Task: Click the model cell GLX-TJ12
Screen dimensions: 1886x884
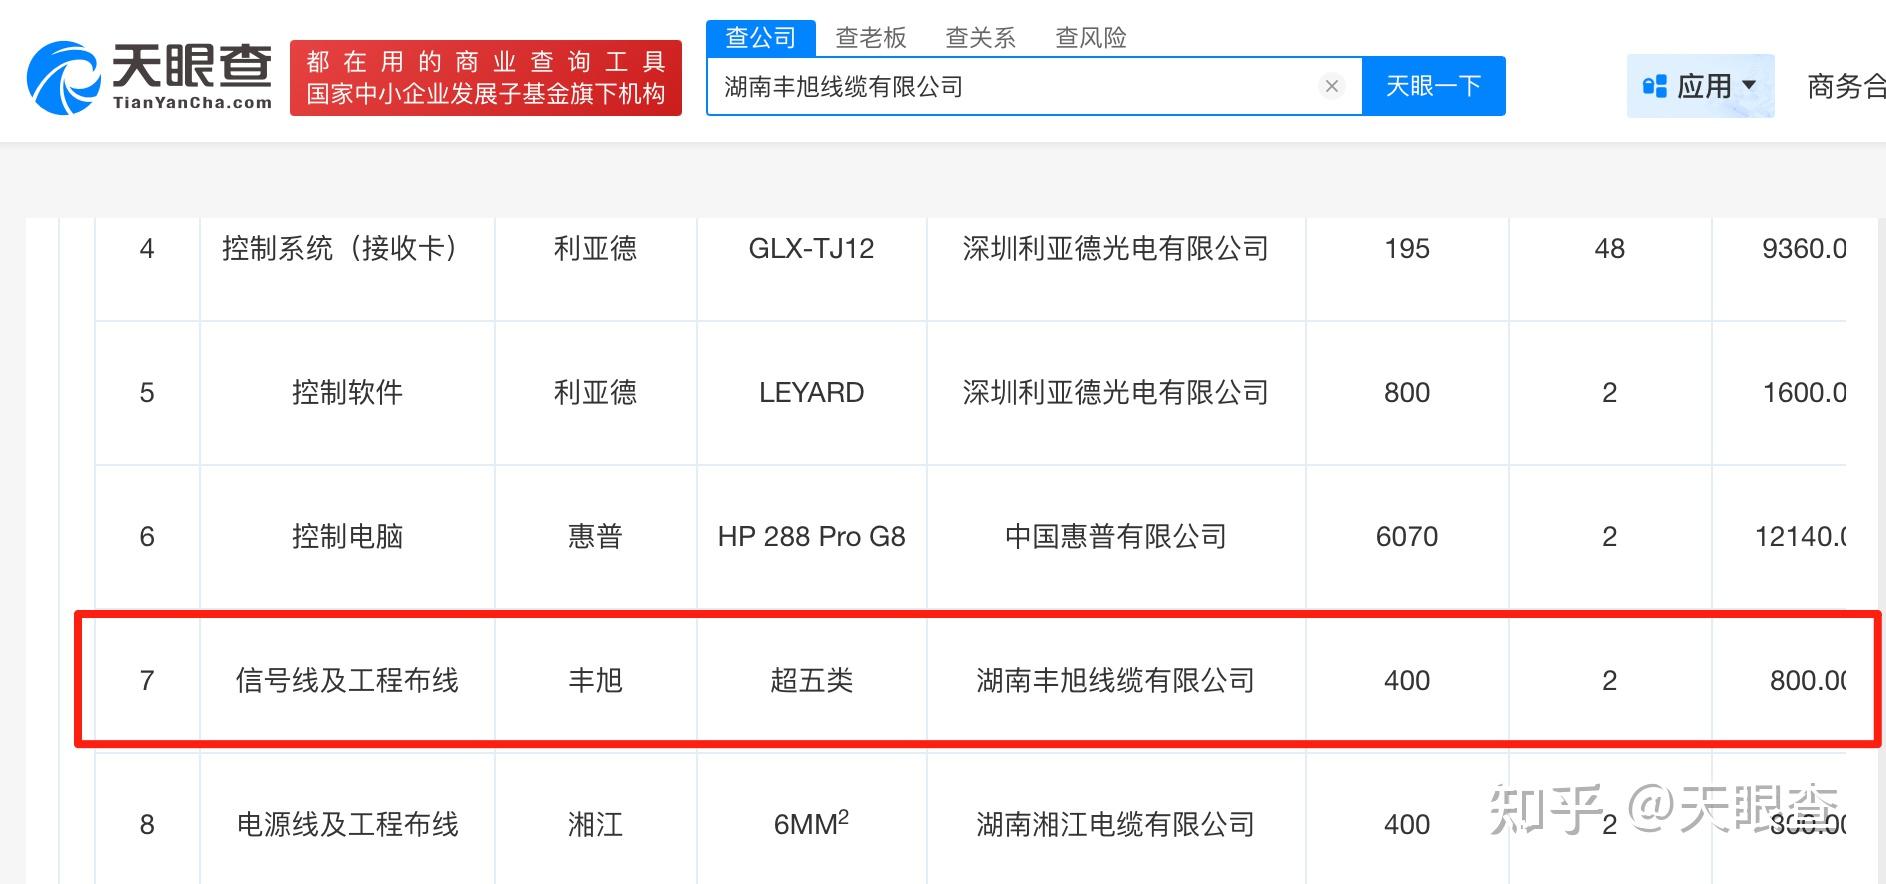Action: pos(811,249)
